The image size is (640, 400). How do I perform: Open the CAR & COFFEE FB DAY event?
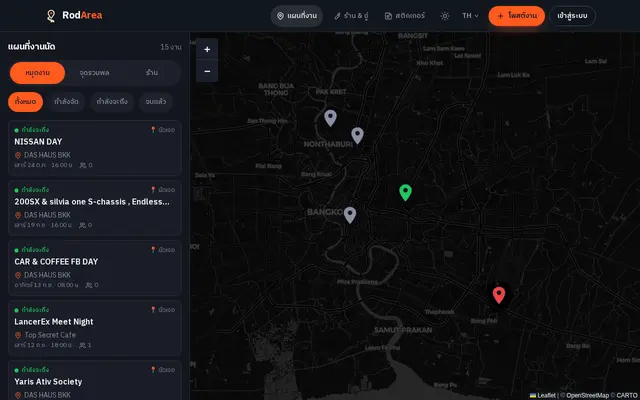pyautogui.click(x=95, y=268)
